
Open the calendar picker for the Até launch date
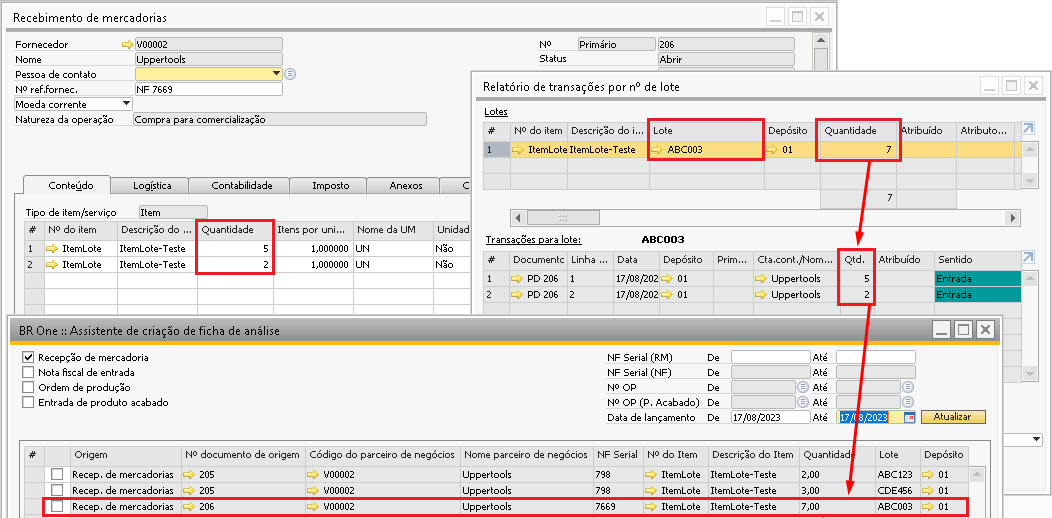909,417
